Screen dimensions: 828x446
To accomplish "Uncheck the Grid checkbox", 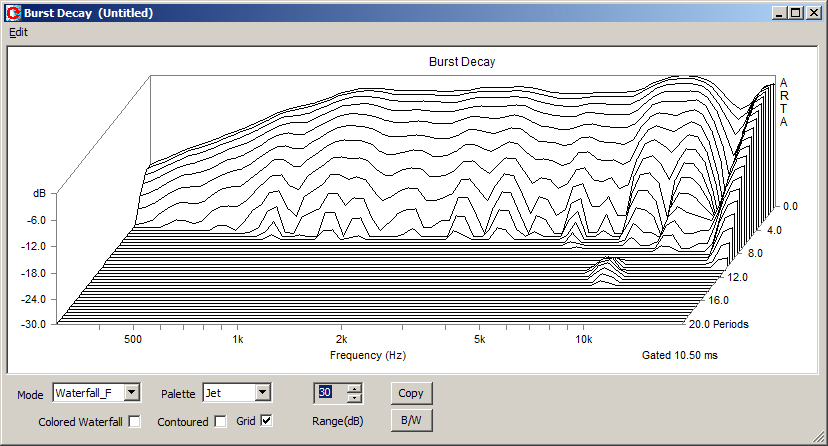I will click(266, 421).
